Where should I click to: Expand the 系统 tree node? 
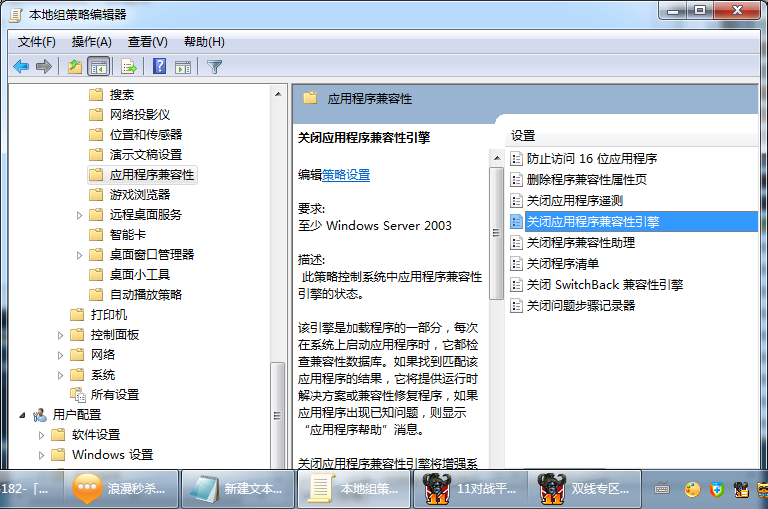coord(60,375)
